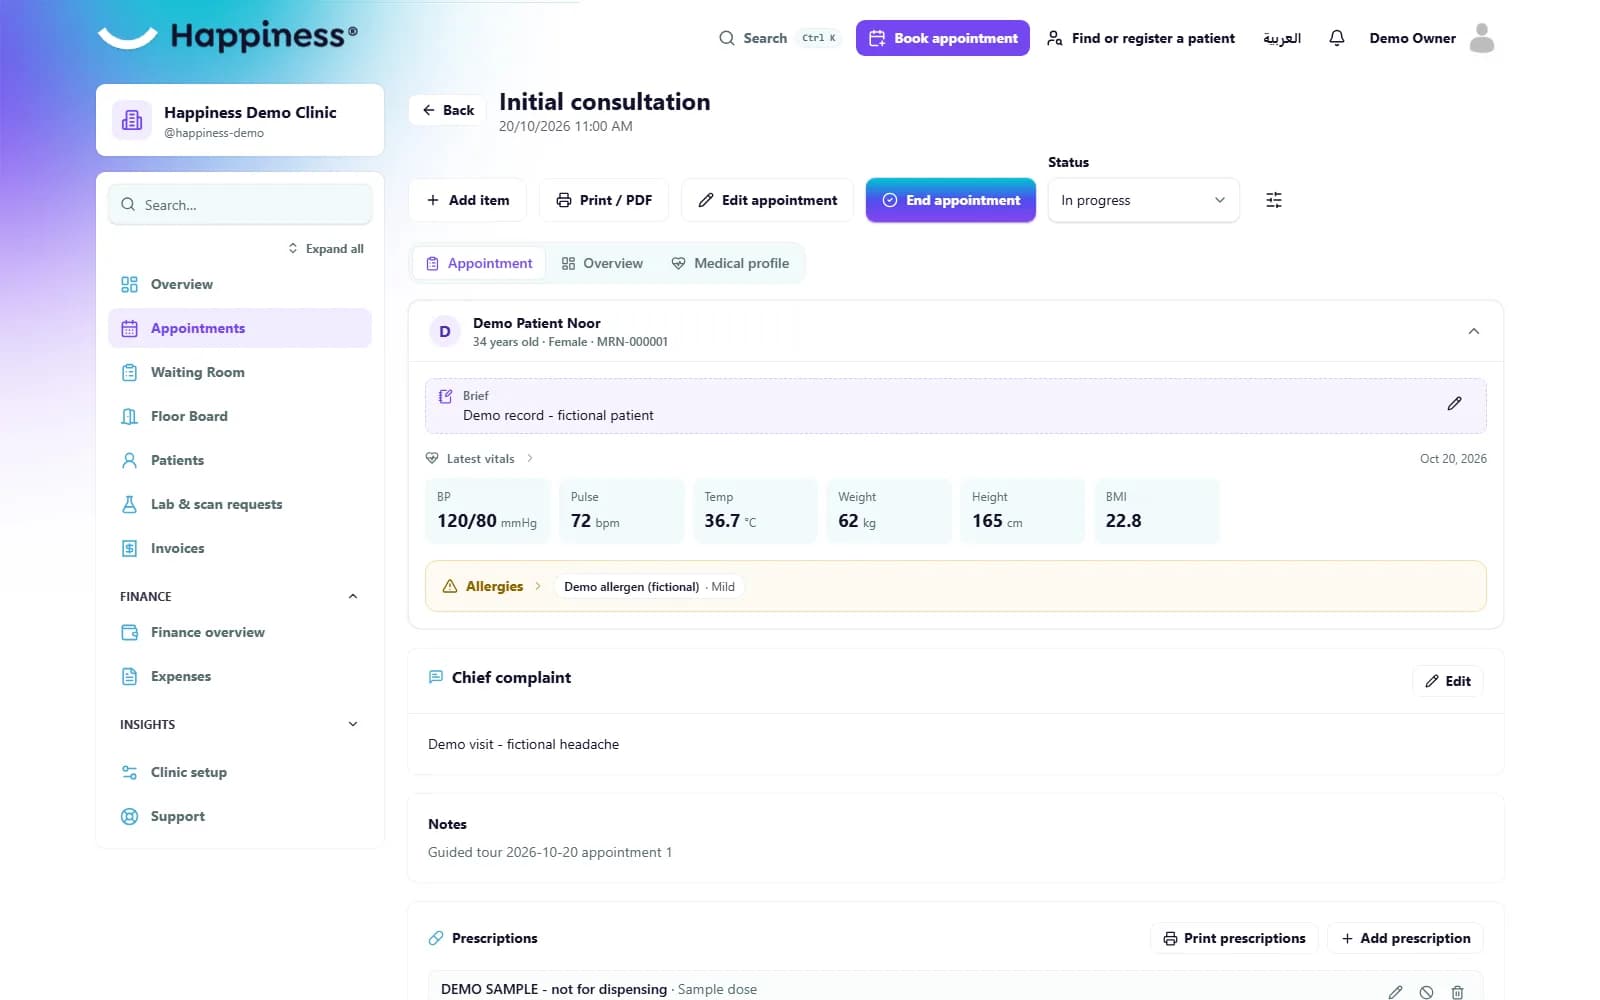Open Patients list
Viewport: 1600px width, 1000px height.
(x=240, y=460)
